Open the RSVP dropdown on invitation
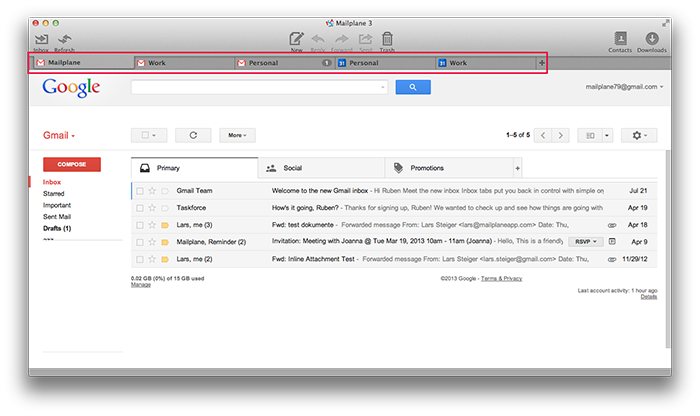 (x=586, y=241)
